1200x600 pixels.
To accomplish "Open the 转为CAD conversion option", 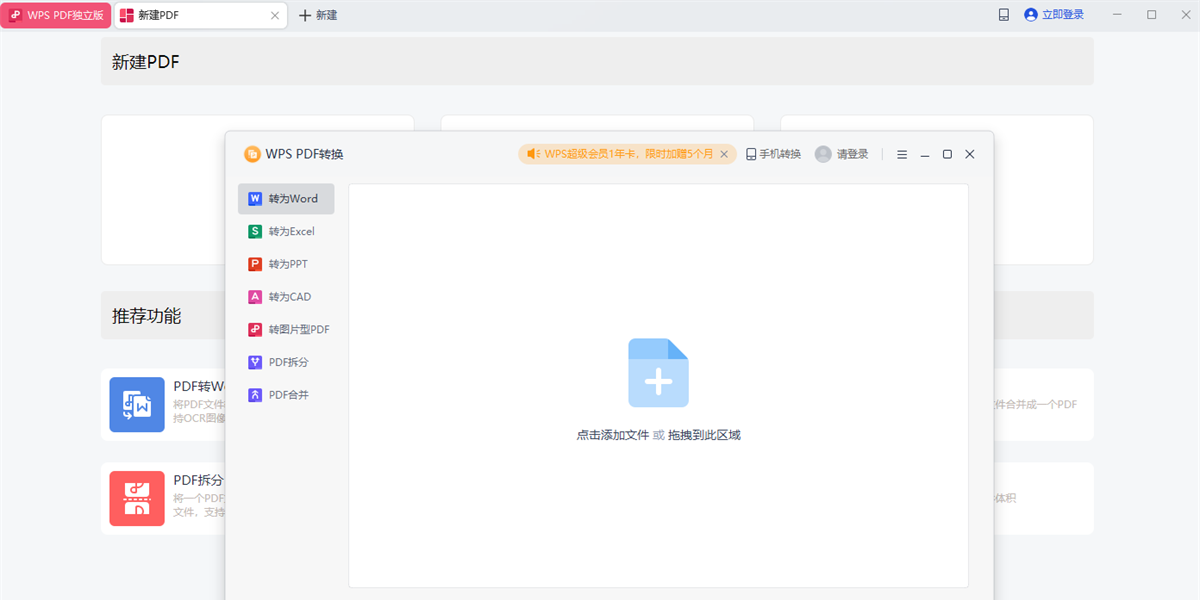I will 286,297.
